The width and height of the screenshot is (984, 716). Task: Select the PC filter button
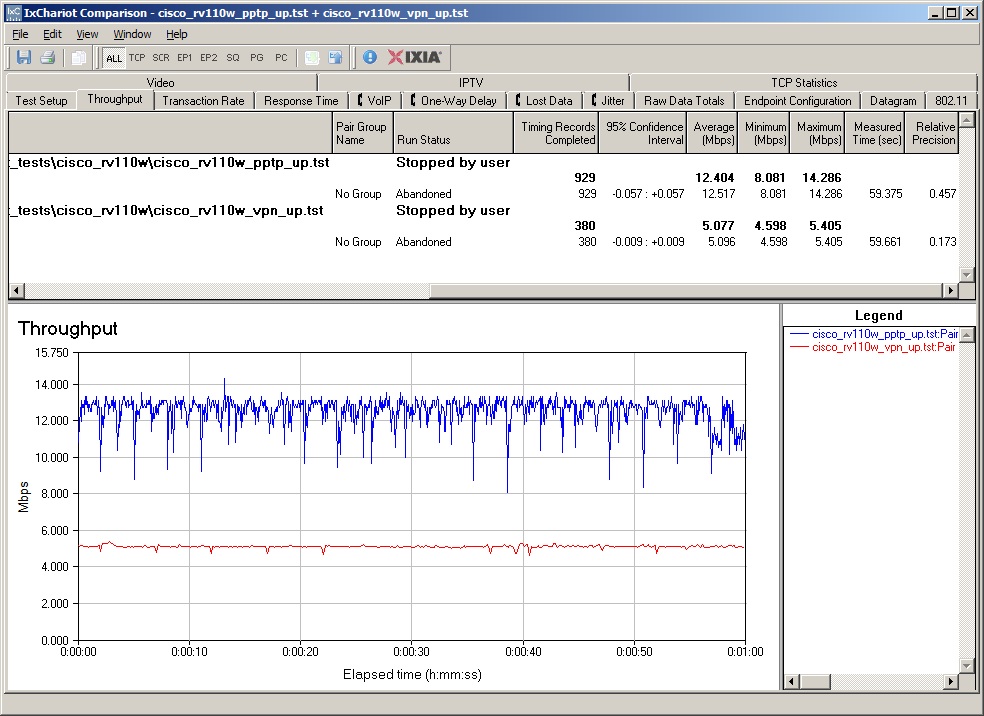[281, 58]
